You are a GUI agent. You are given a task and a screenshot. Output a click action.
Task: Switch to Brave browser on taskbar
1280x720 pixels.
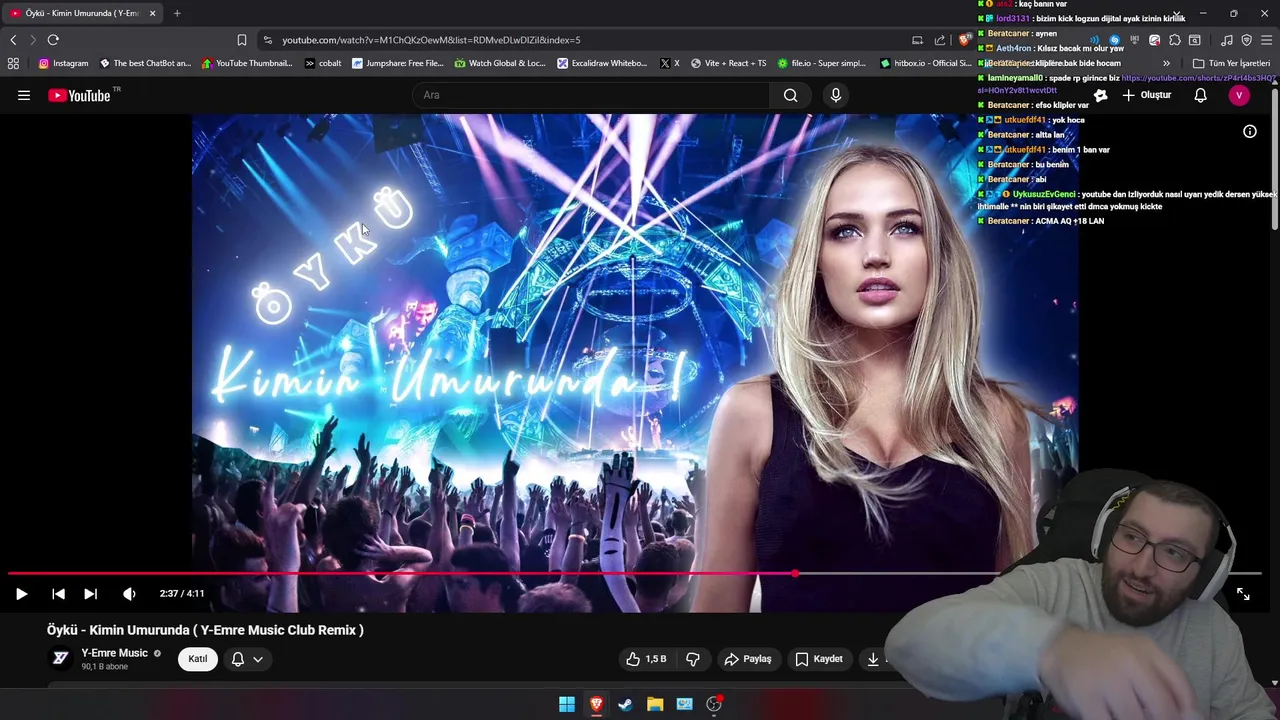(596, 704)
